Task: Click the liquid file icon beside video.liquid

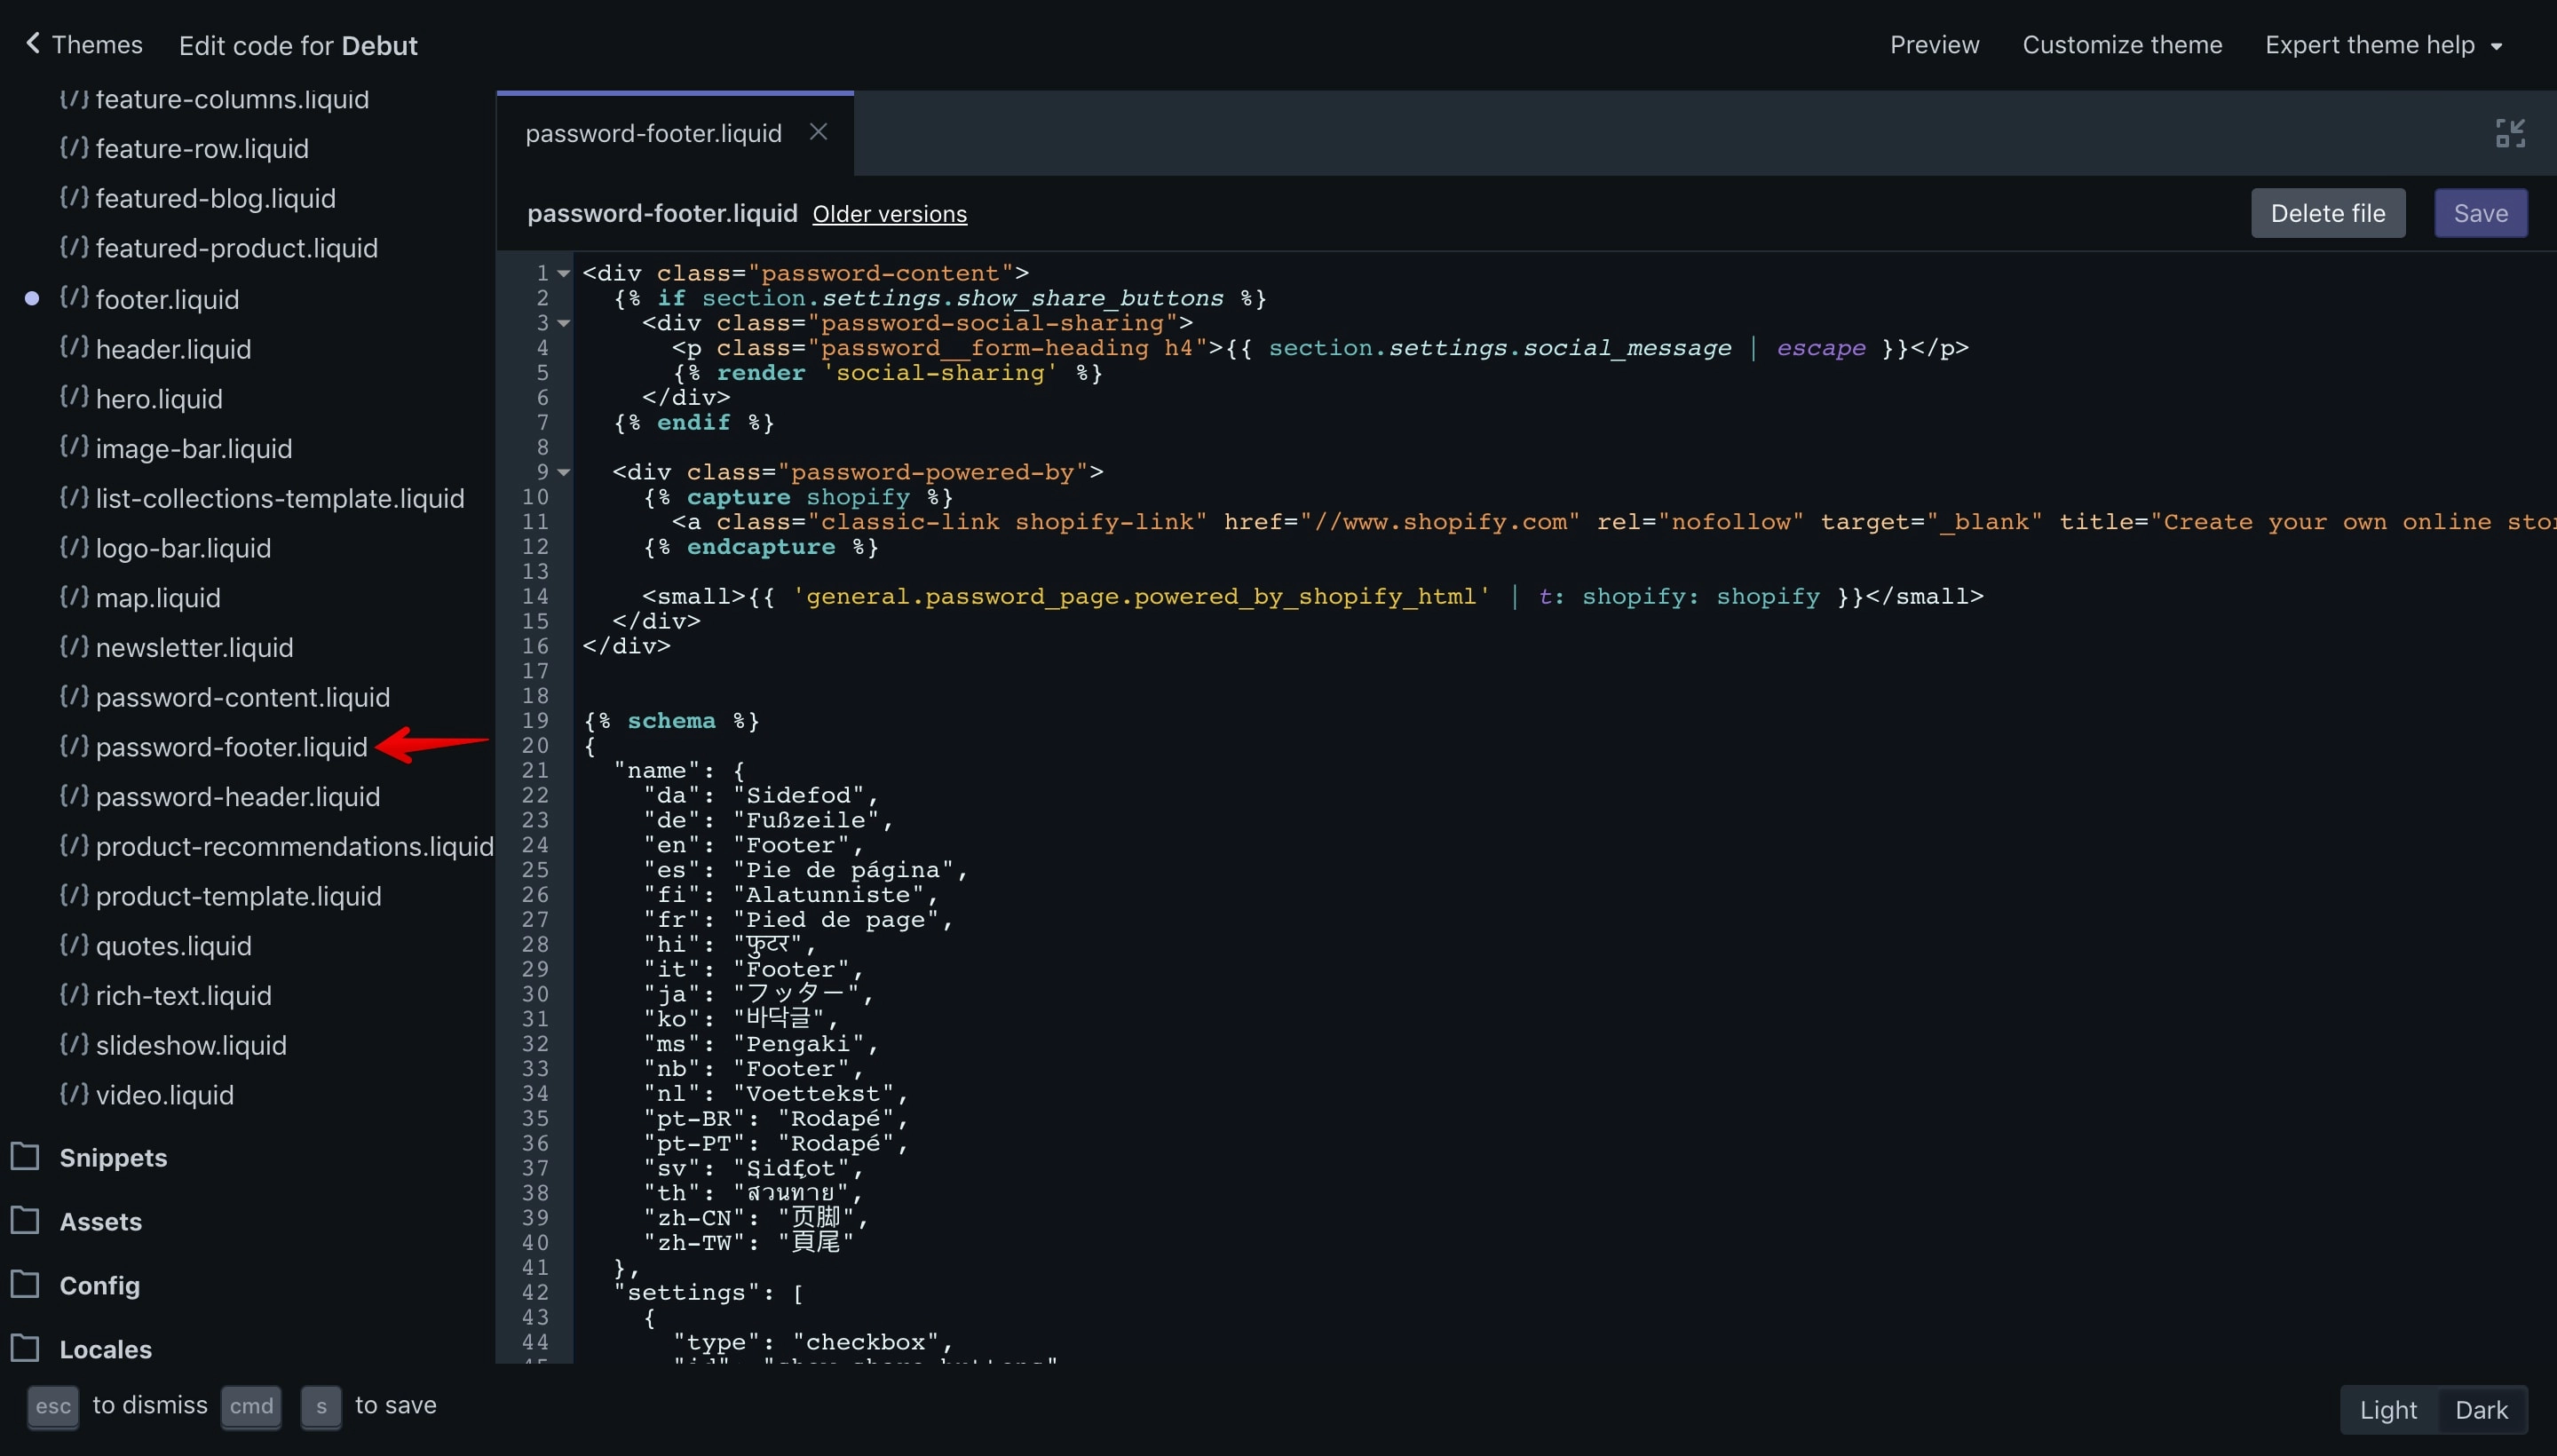Action: pos(74,1093)
